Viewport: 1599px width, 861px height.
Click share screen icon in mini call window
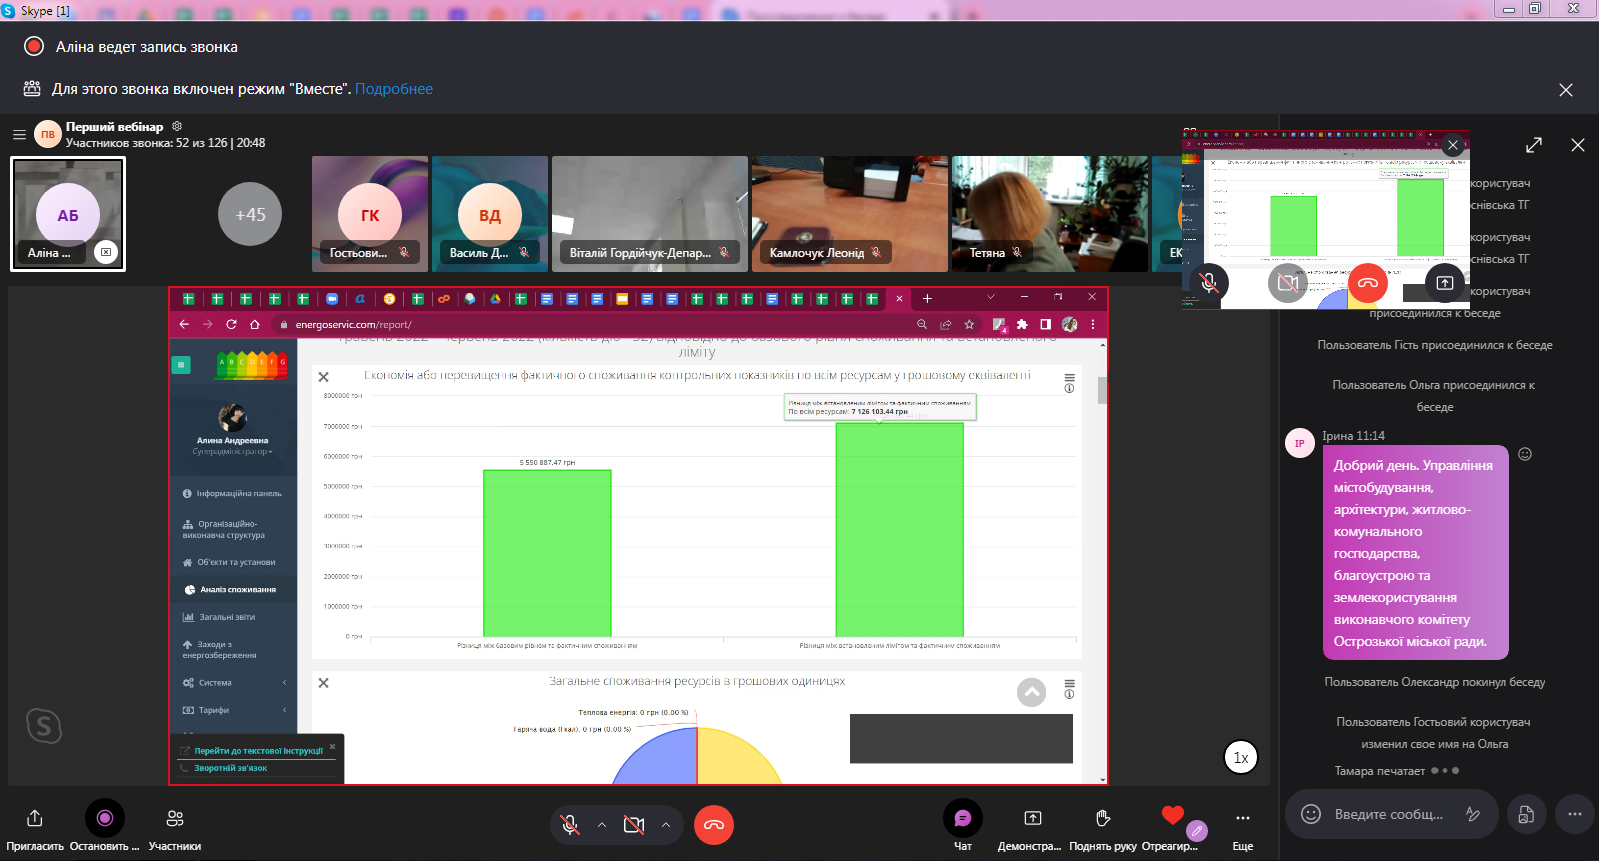[1445, 283]
